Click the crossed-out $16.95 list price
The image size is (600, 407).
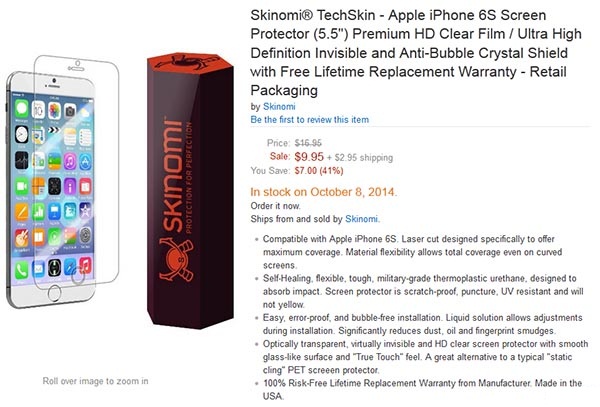coord(308,143)
